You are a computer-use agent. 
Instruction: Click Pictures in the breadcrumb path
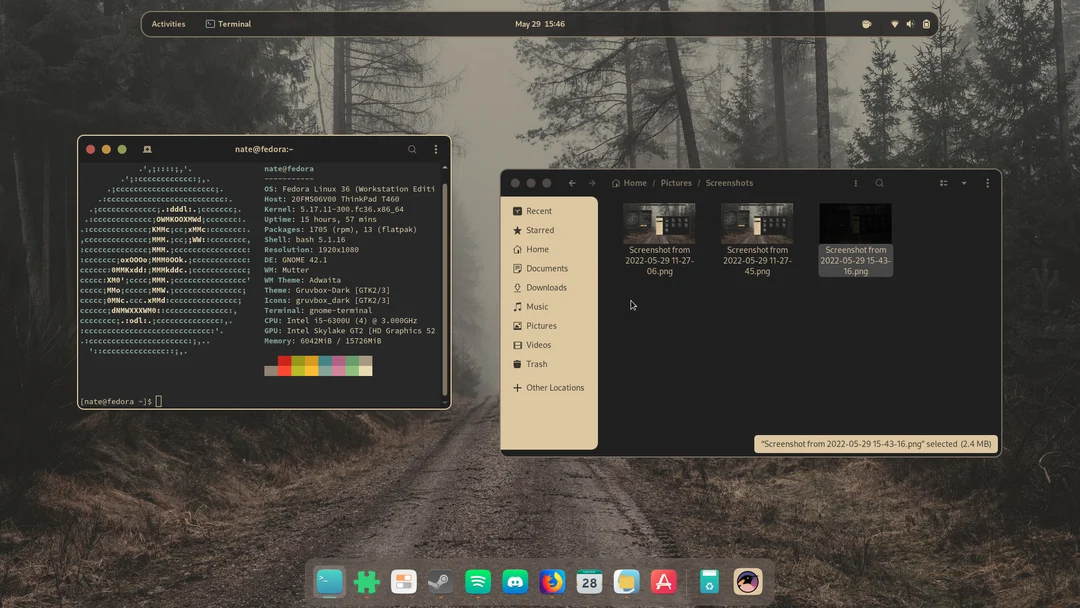pos(676,183)
